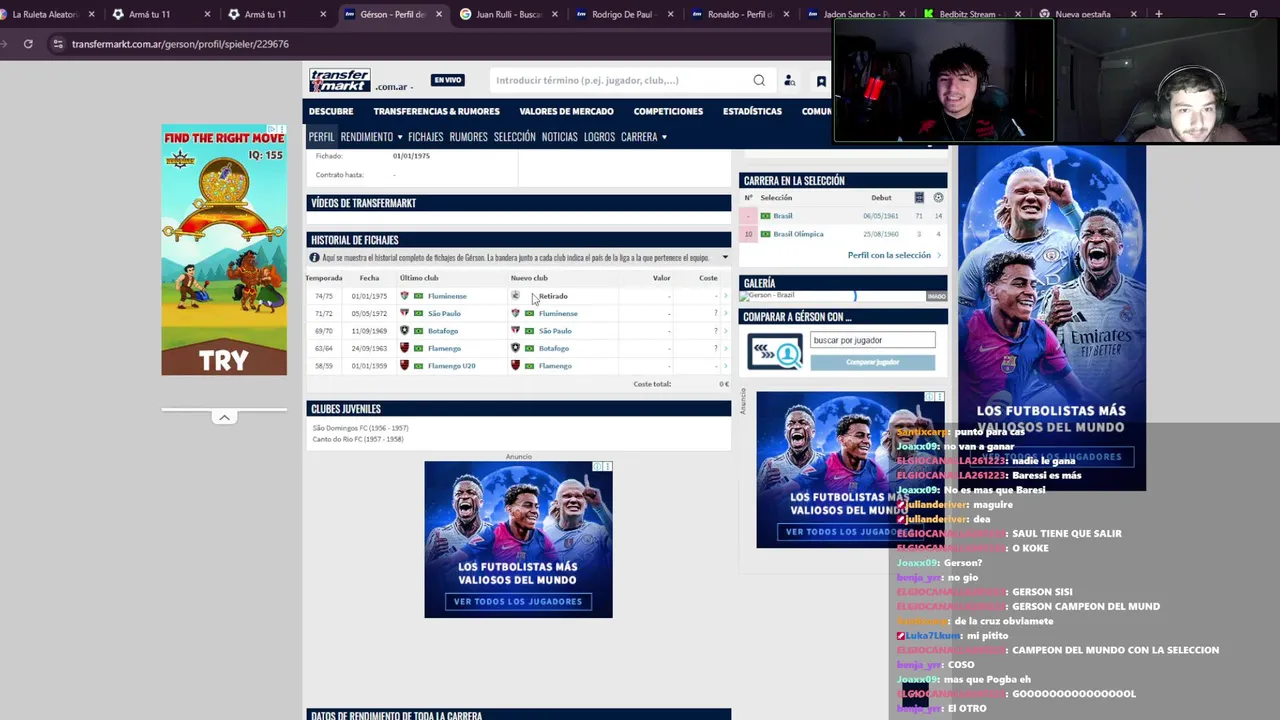Click Botafogo crest in 69/70 row
This screenshot has height=720, width=1280.
[405, 331]
